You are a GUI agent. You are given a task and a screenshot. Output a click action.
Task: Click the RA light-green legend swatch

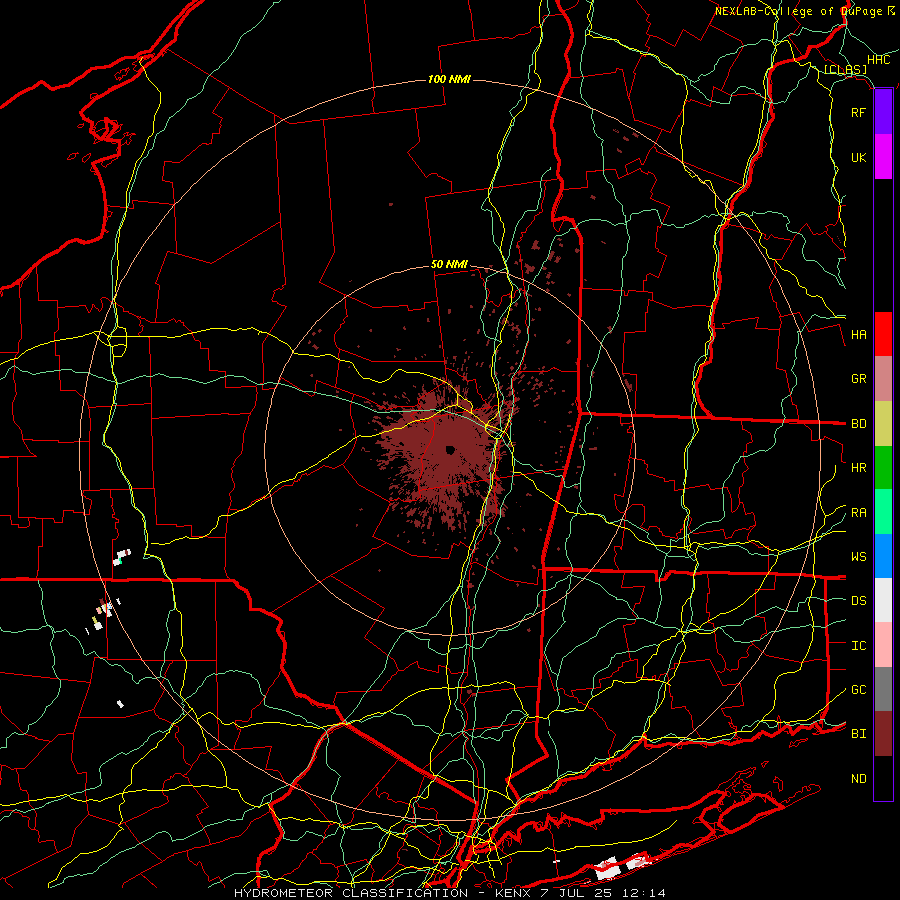[883, 512]
